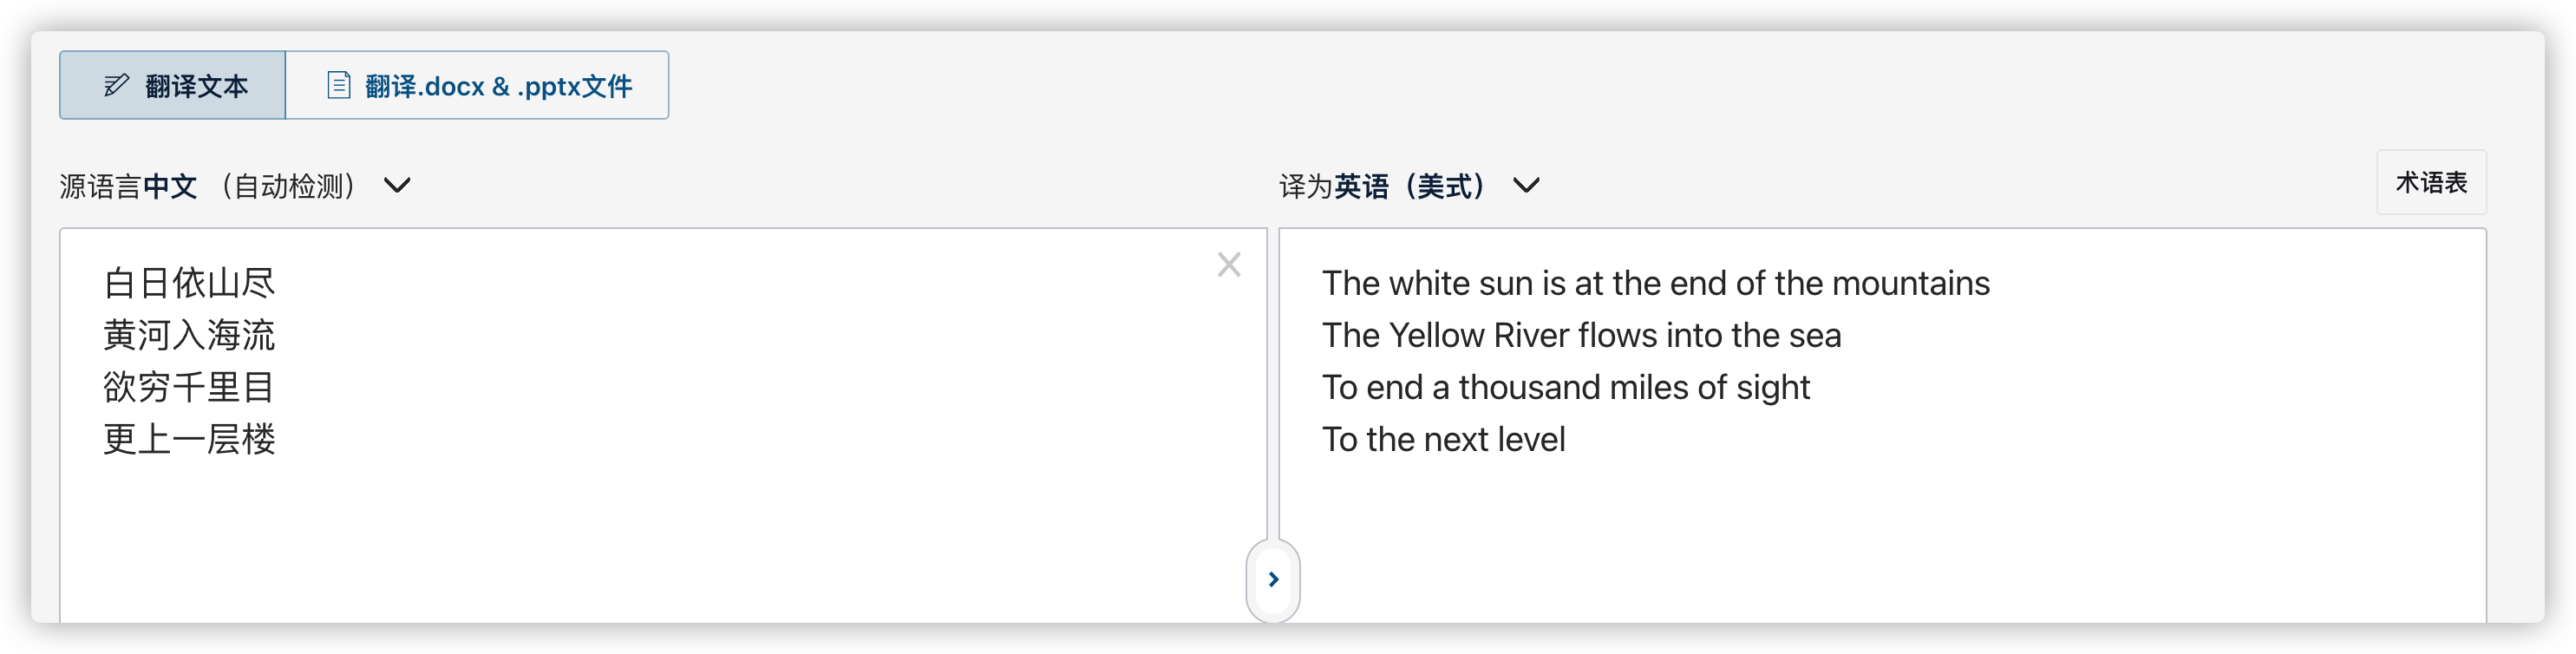
Task: Click the 译为英语 (美式) label
Action: (x=1383, y=186)
